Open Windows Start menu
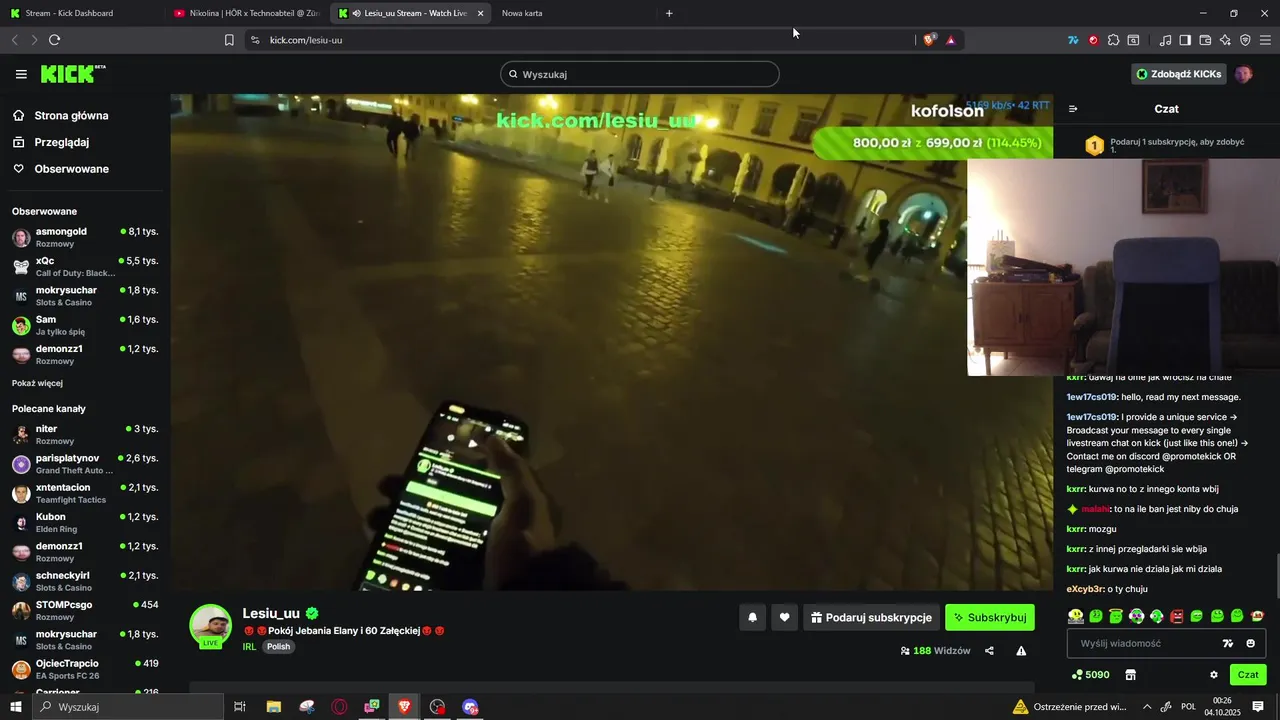 click(15, 707)
